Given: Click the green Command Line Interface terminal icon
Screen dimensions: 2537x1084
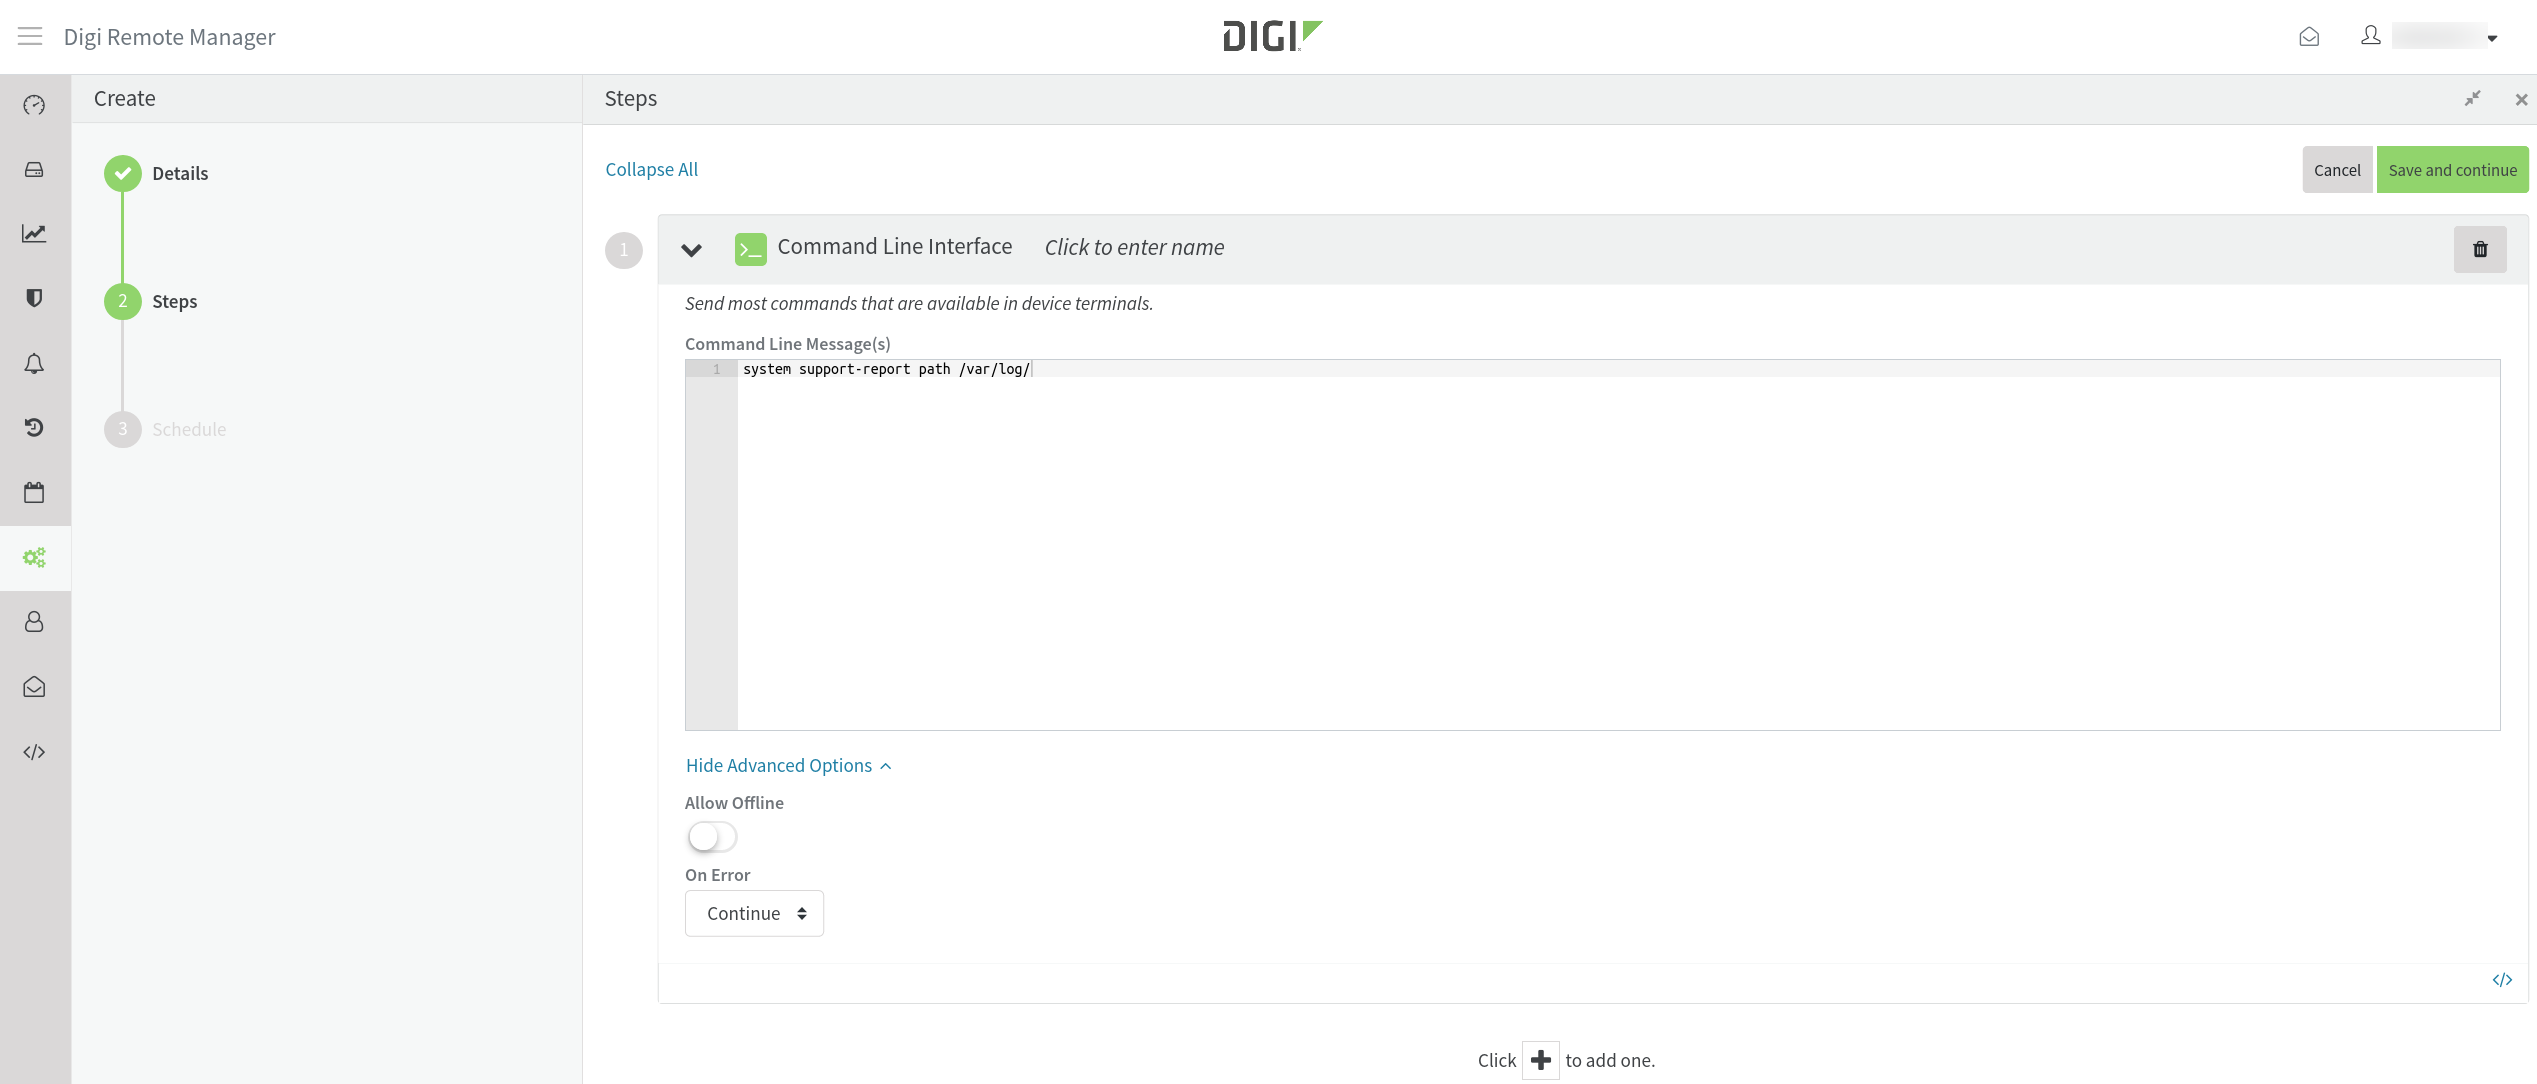Looking at the screenshot, I should (x=750, y=249).
